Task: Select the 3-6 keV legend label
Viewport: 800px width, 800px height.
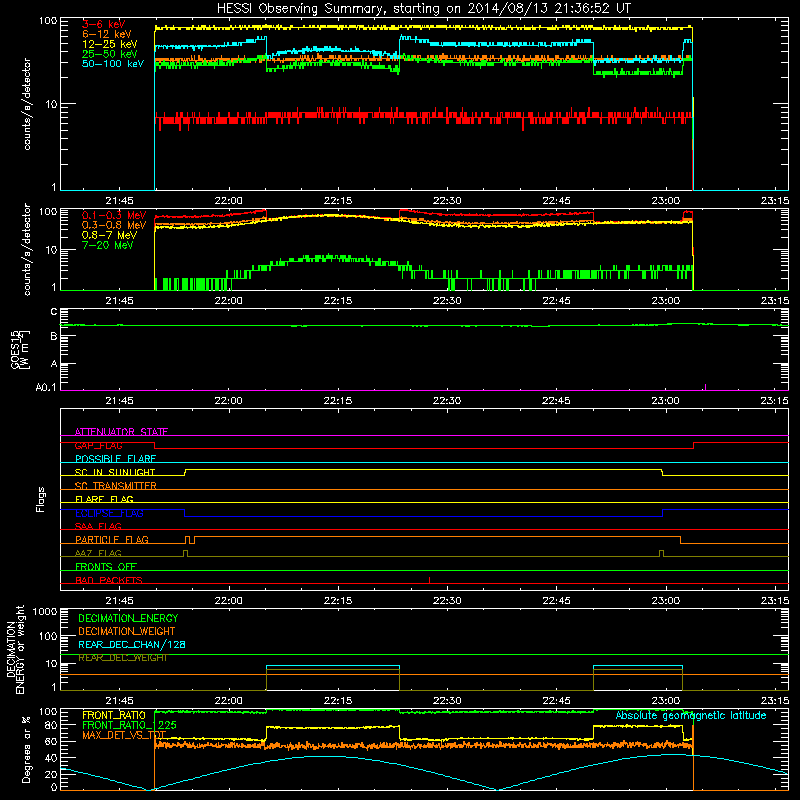Action: pyautogui.click(x=103, y=24)
